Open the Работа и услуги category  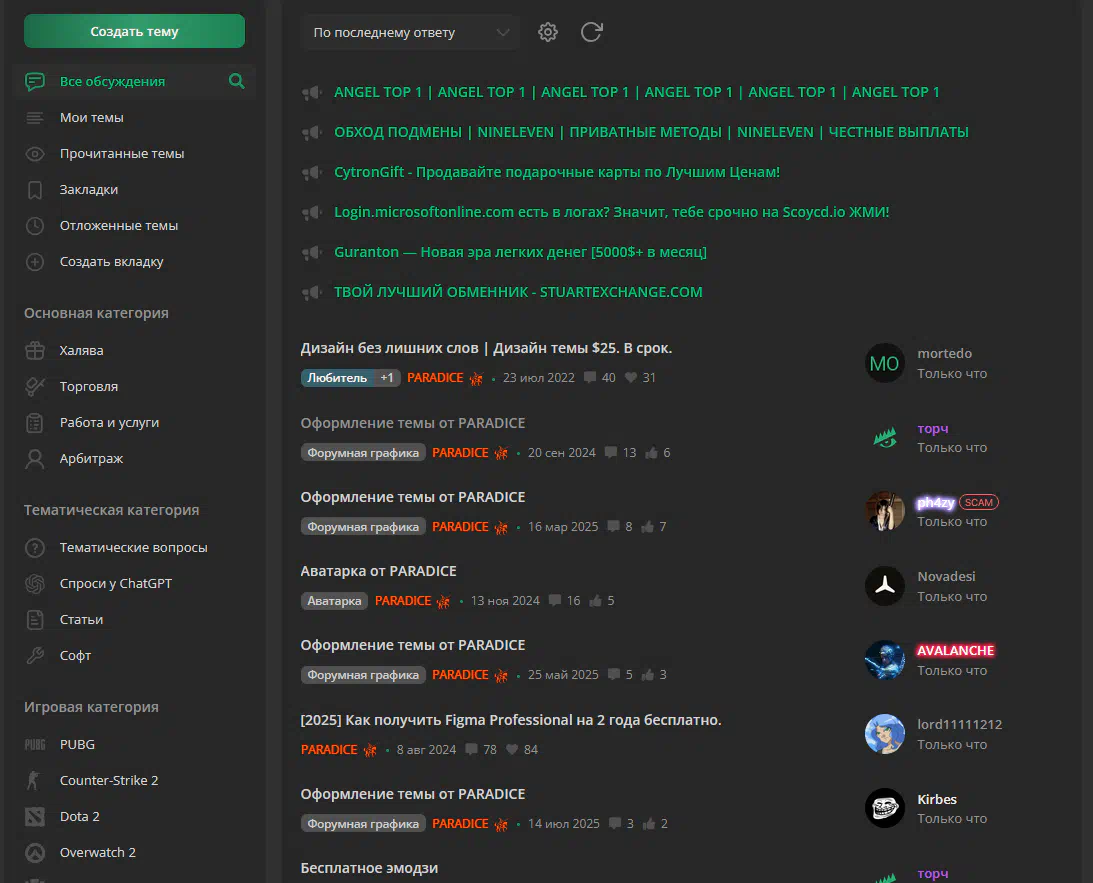pos(109,422)
